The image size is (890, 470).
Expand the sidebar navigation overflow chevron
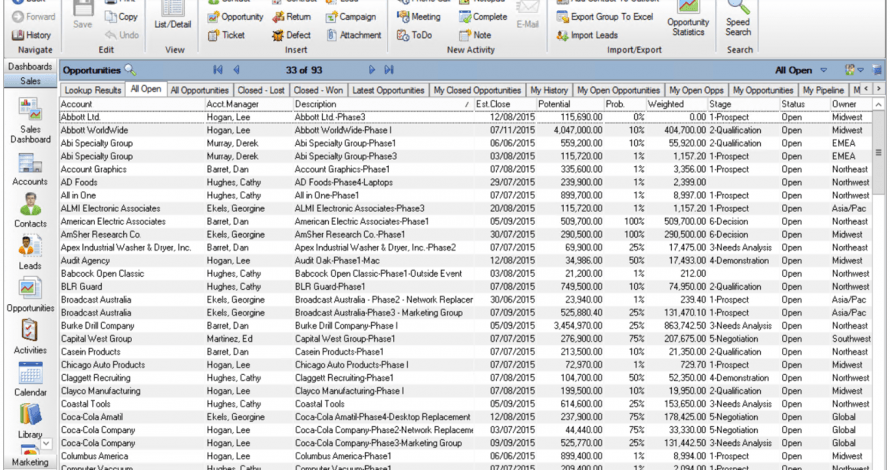pyautogui.click(x=47, y=443)
